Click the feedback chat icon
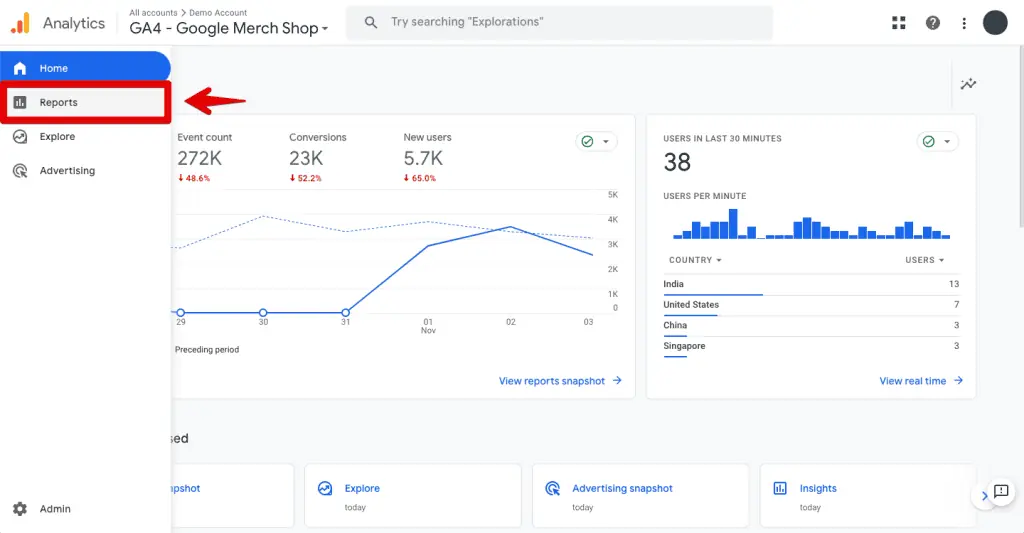The height and width of the screenshot is (533, 1024). [x=1001, y=491]
